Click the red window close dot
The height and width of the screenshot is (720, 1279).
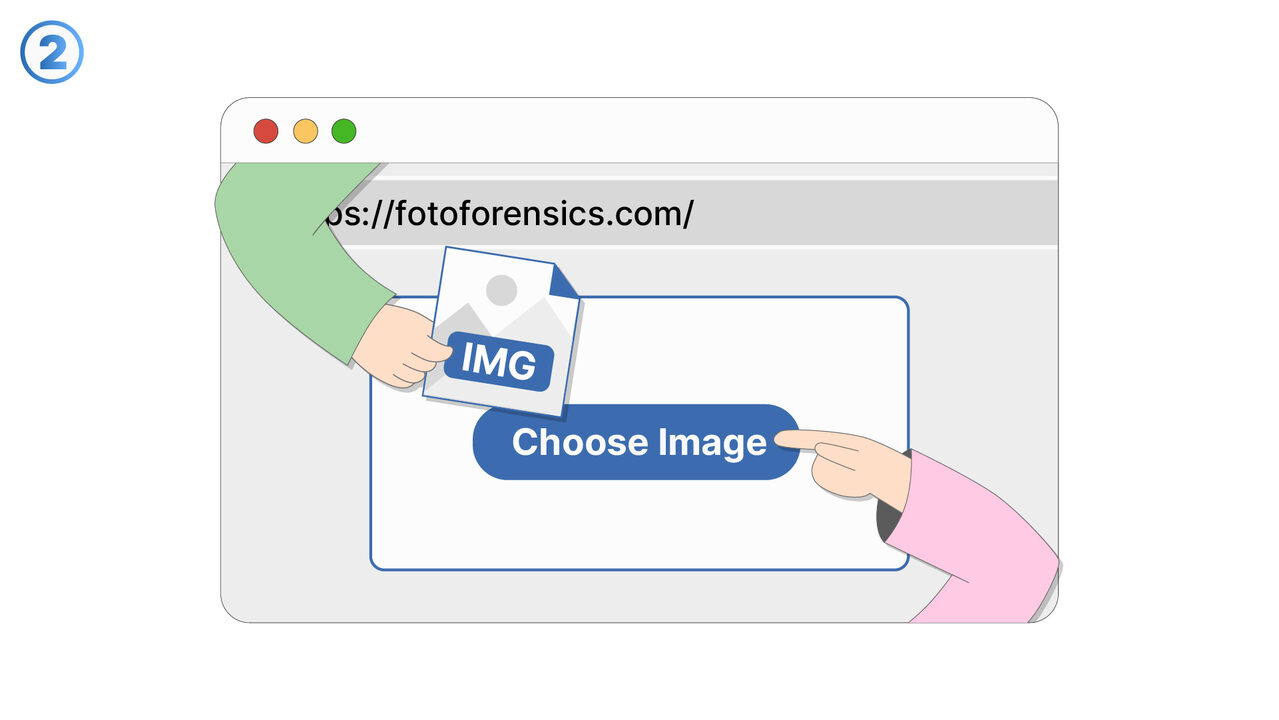[265, 131]
